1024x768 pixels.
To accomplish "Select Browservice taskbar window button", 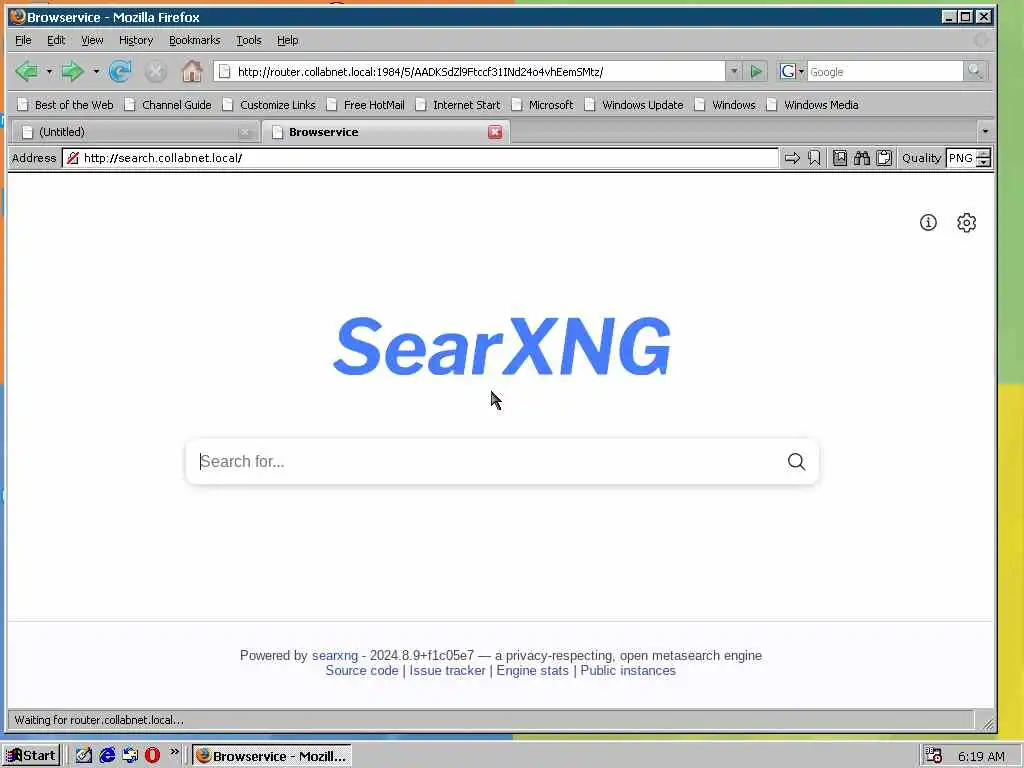I will coord(272,756).
